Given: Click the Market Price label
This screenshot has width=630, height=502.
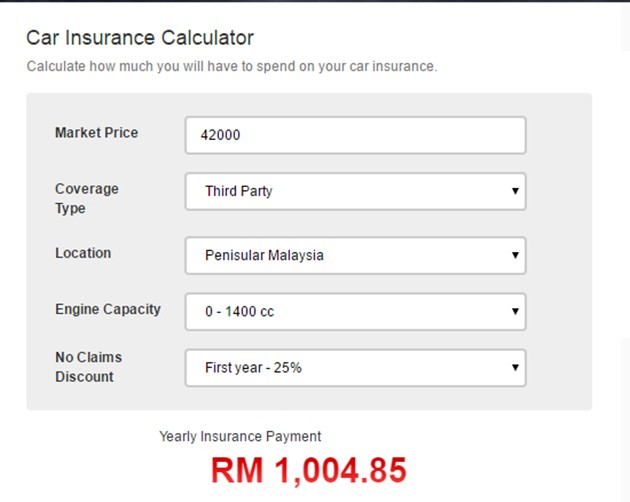Looking at the screenshot, I should point(97,133).
